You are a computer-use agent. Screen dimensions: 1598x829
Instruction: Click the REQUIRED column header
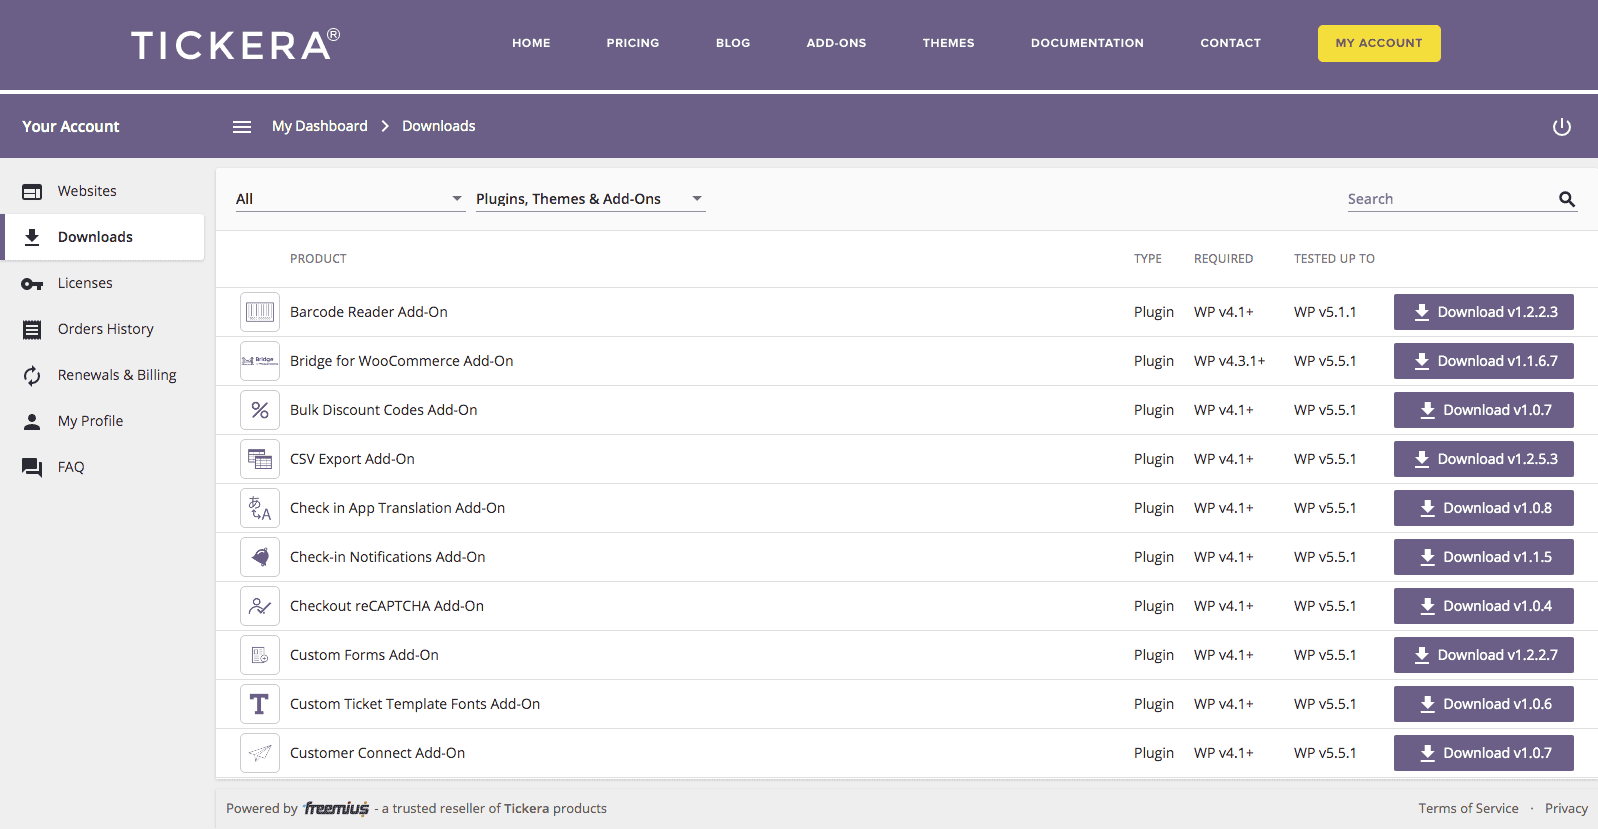click(1223, 259)
